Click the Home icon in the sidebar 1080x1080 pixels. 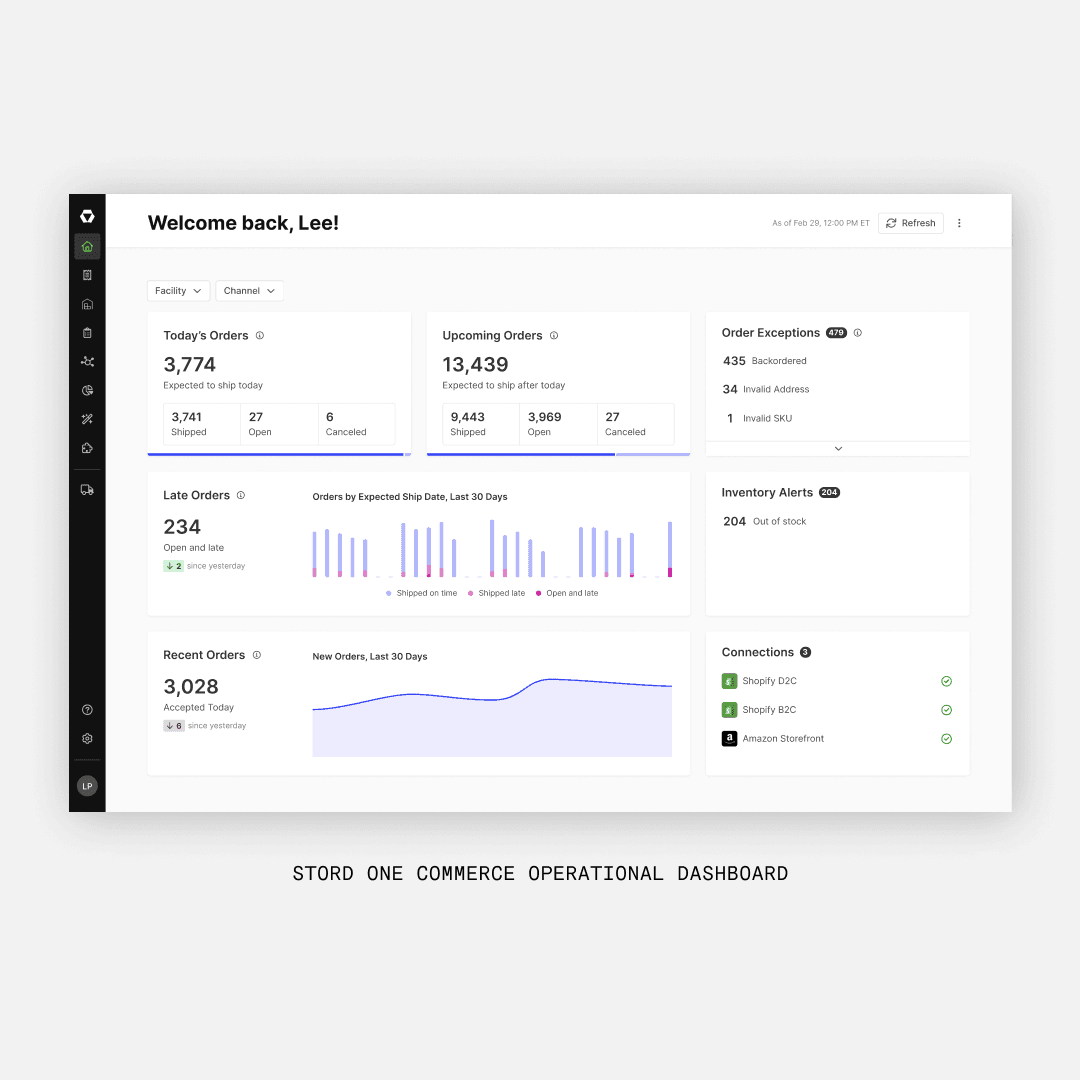click(87, 246)
